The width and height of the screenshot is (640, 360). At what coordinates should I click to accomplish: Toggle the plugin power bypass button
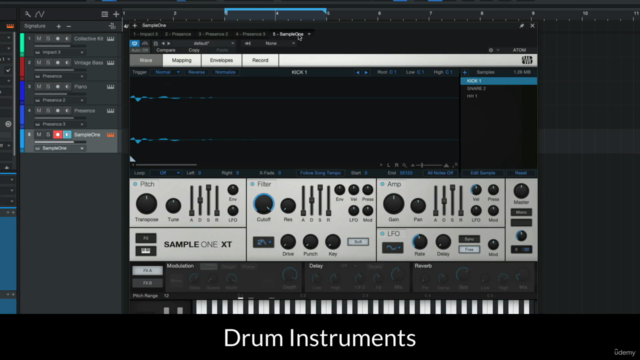coord(134,43)
